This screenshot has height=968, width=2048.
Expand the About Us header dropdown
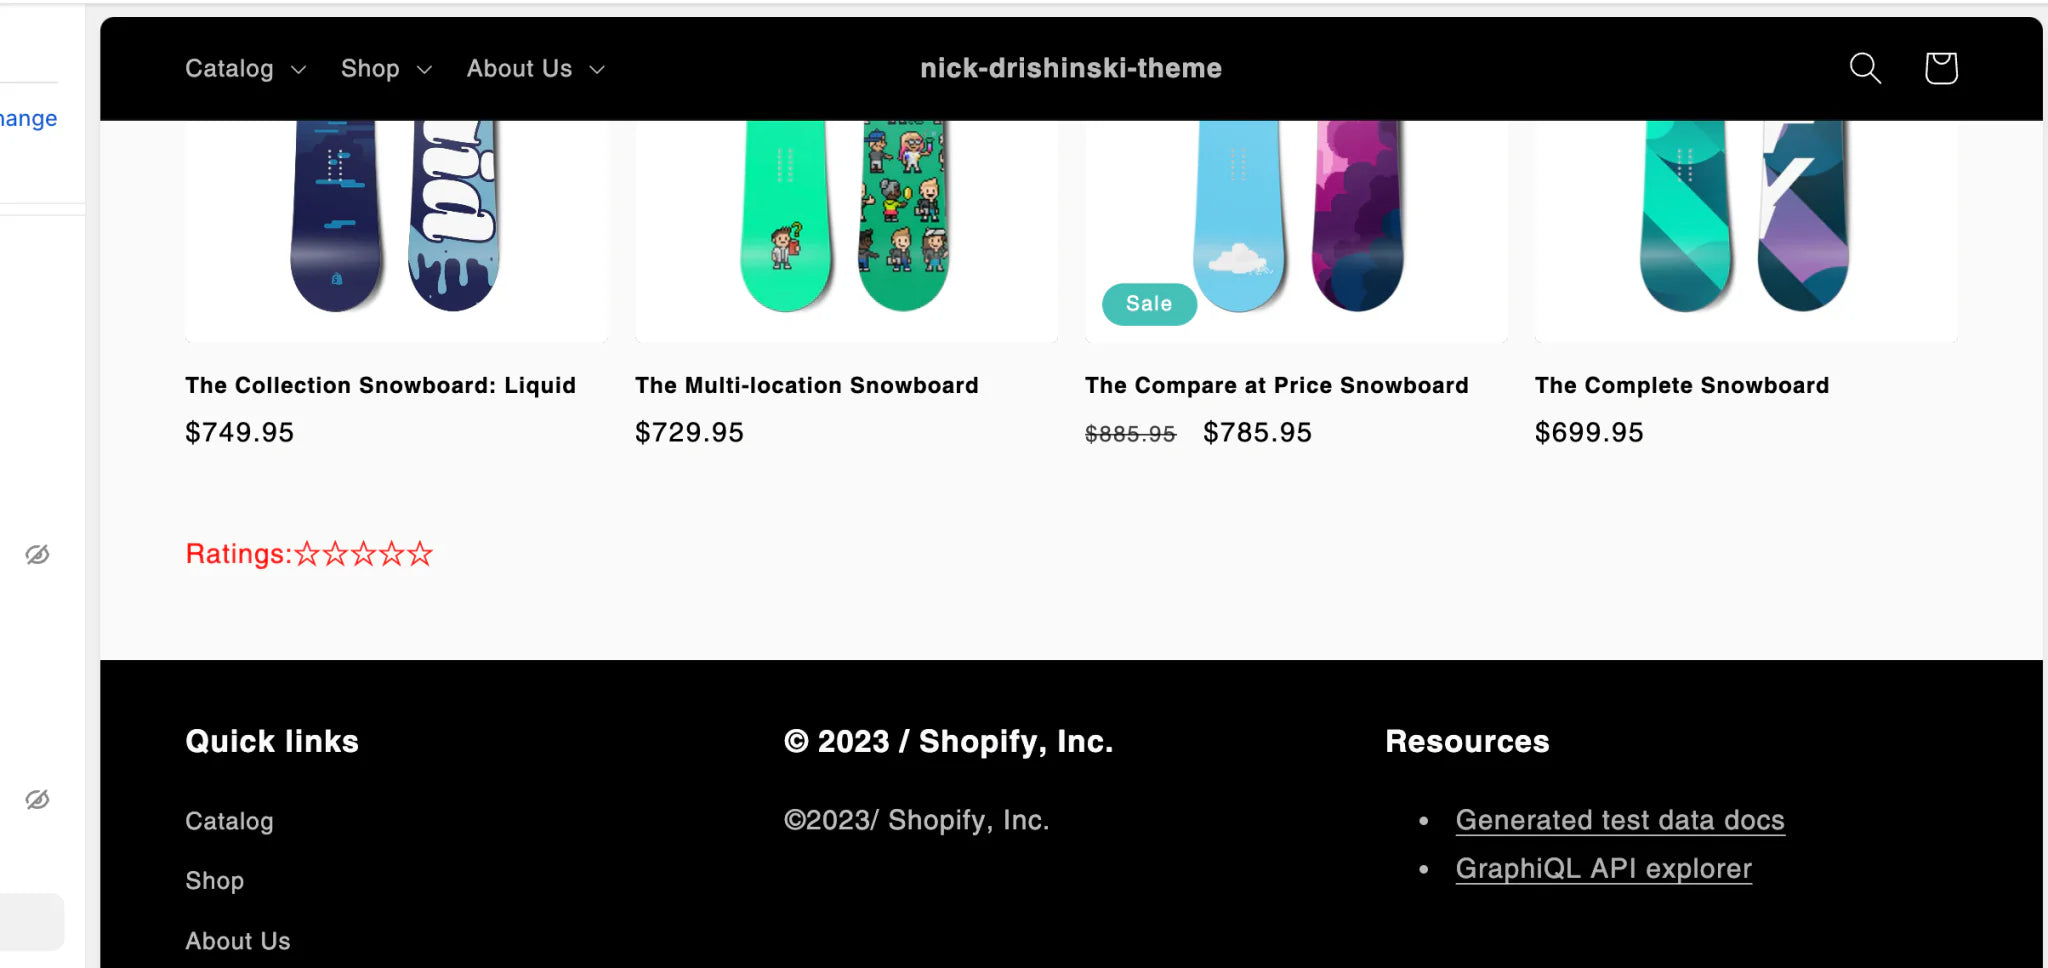point(535,69)
